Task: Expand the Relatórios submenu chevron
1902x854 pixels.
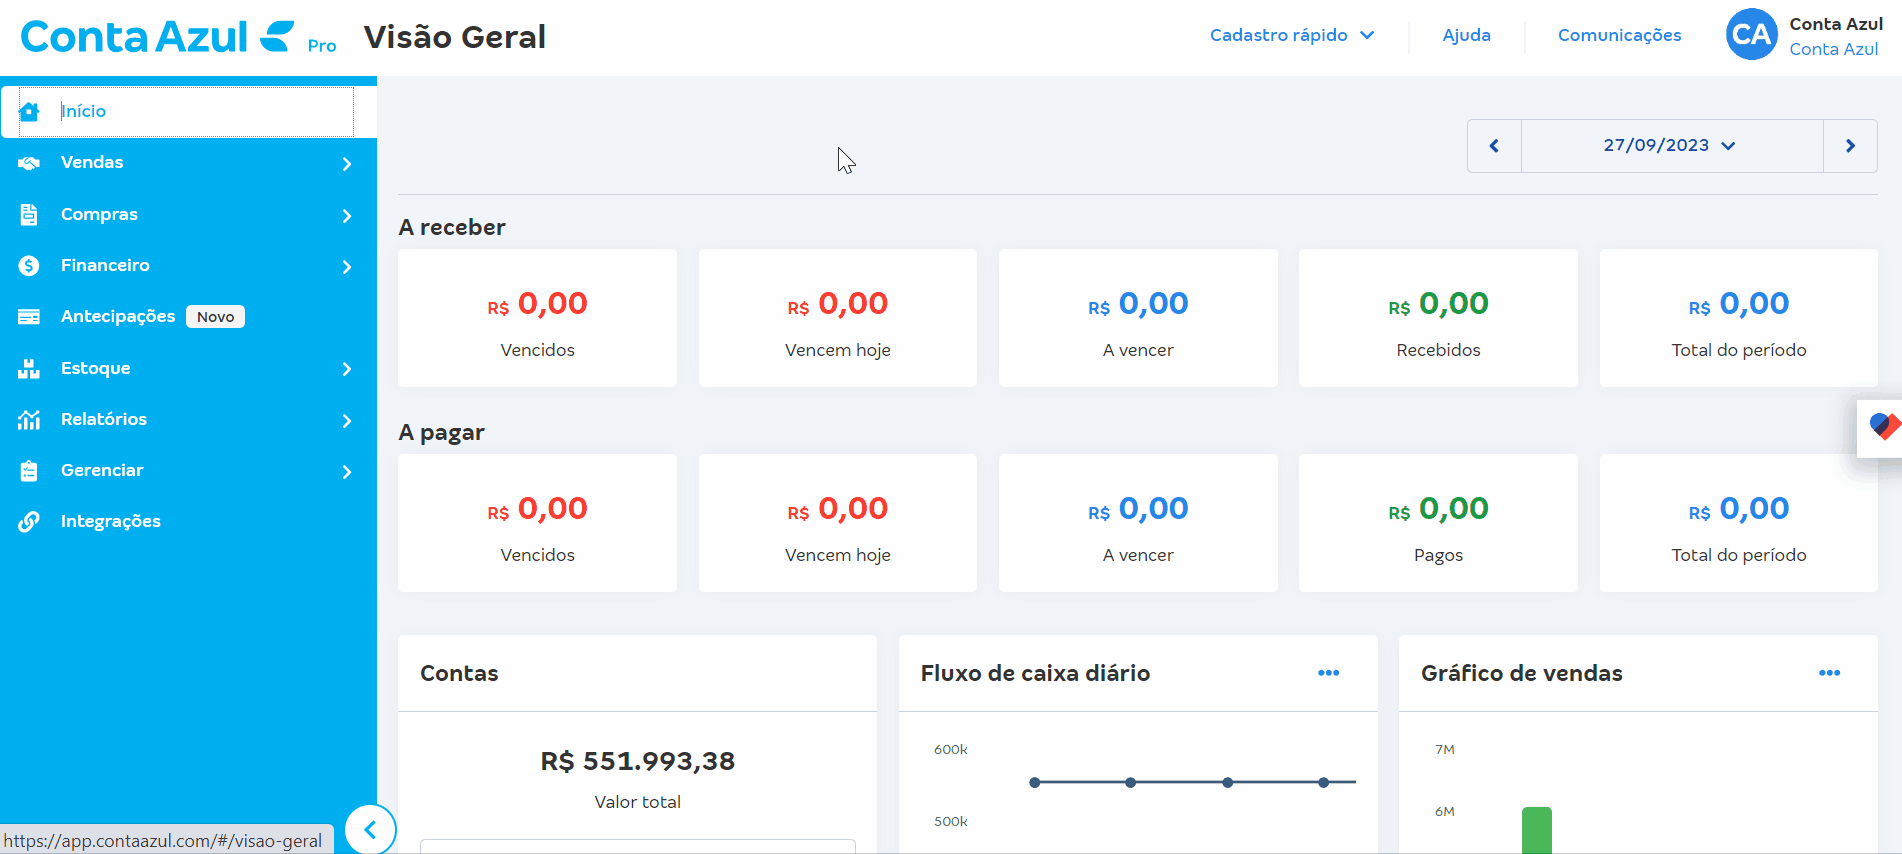Action: pos(347,421)
